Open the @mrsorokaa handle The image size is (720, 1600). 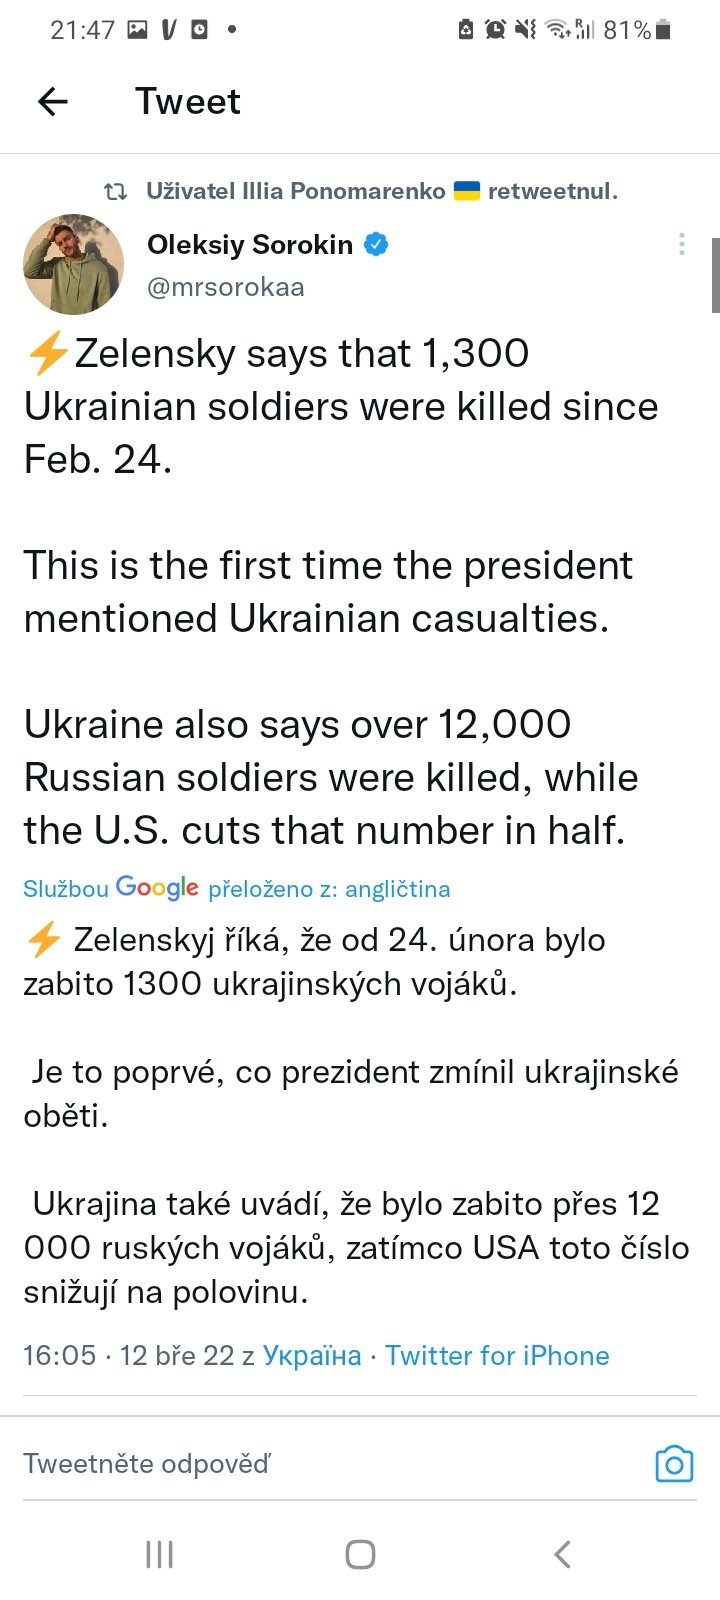[226, 287]
